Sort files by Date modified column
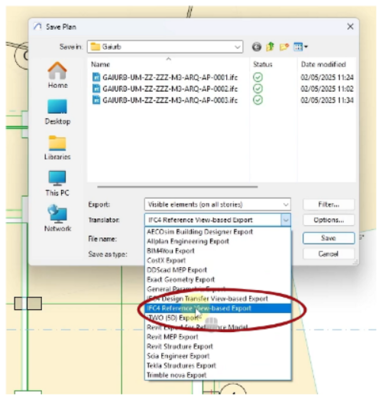This screenshot has height=400, width=382. [323, 64]
